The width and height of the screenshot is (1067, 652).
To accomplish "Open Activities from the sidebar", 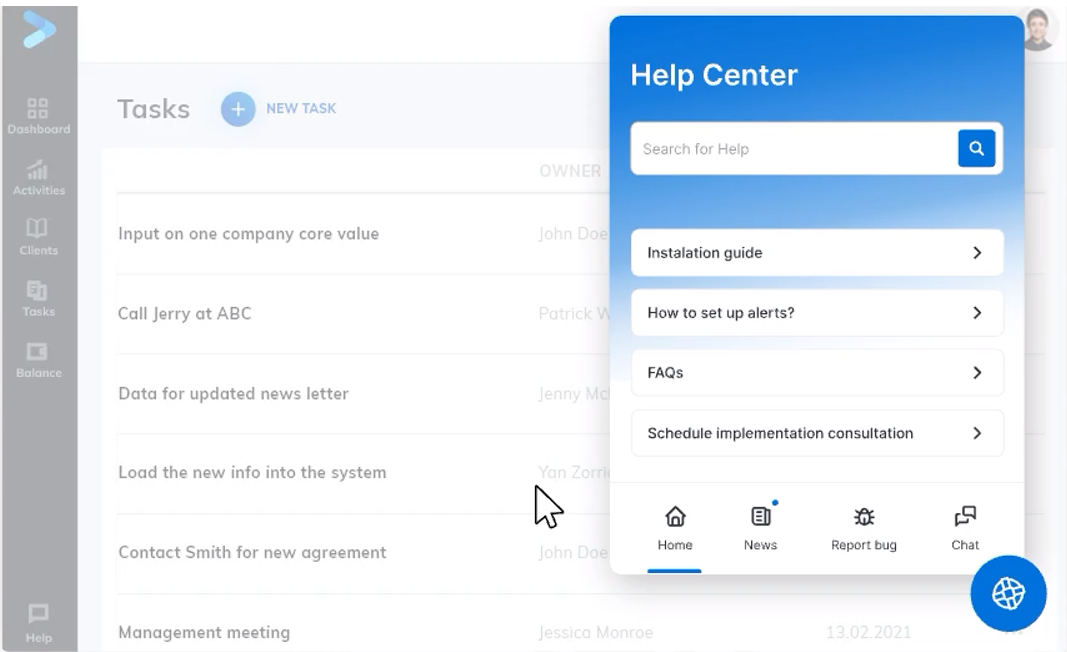I will pyautogui.click(x=38, y=170).
